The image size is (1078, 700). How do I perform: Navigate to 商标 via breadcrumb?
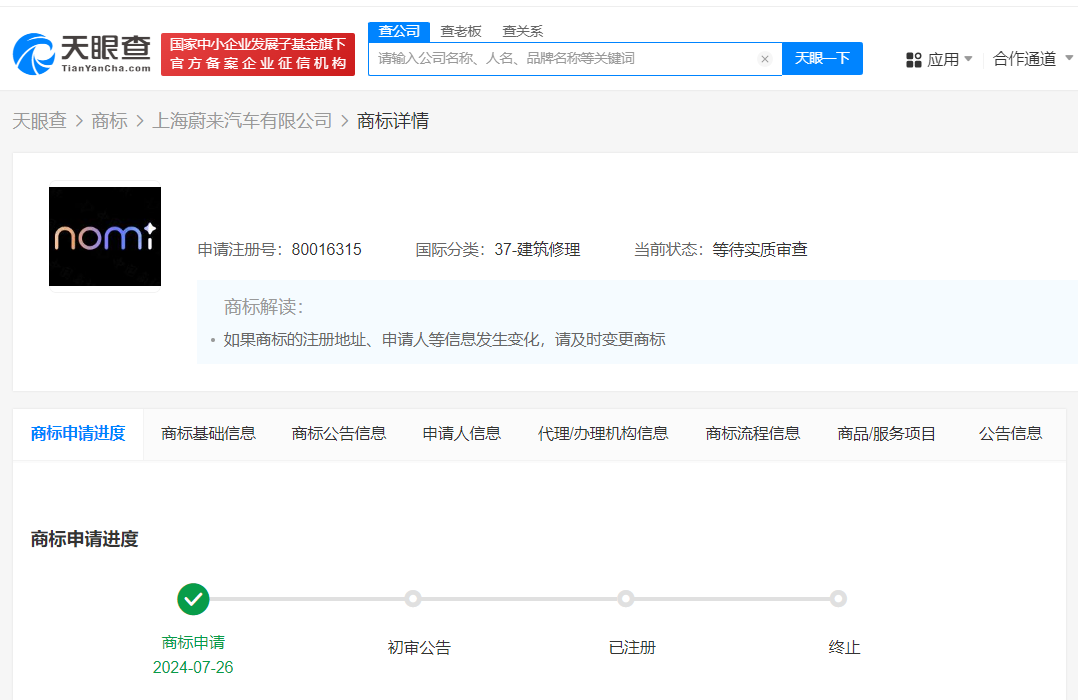(x=109, y=120)
